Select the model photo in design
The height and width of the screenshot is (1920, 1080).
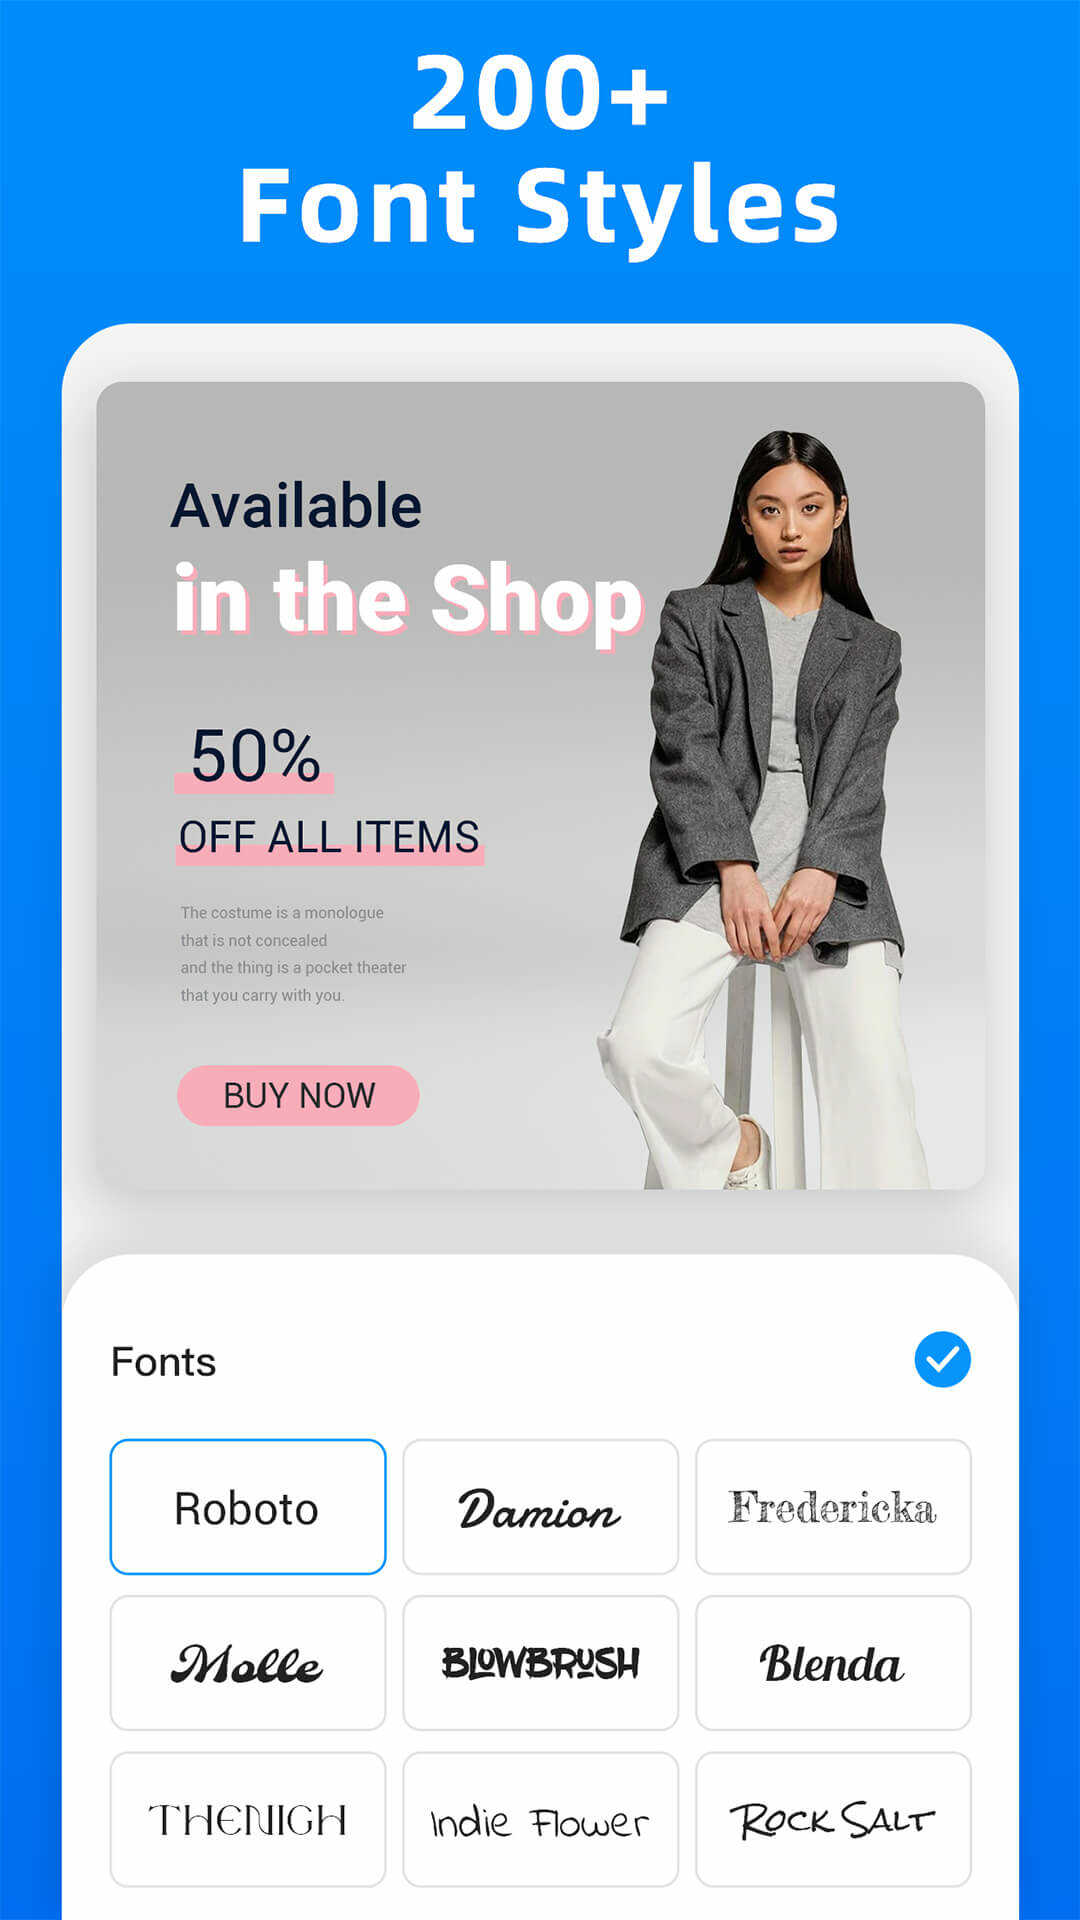(765, 810)
